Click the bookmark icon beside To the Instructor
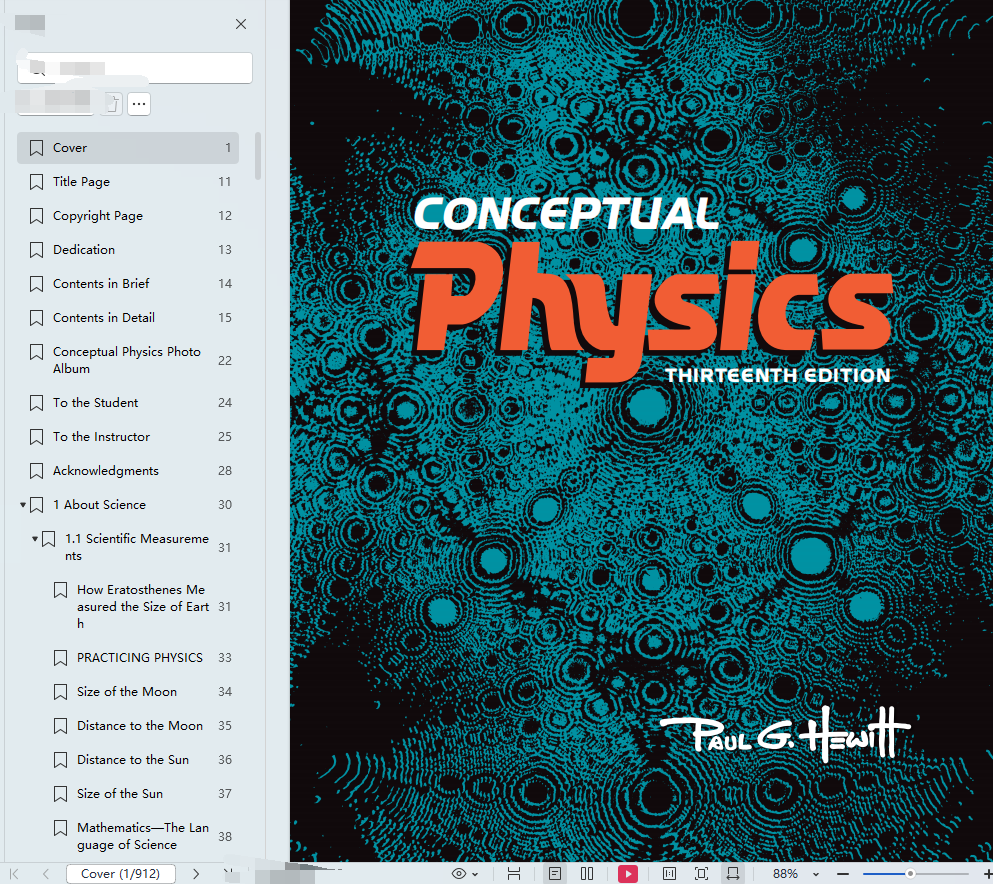Screen dimensions: 993x884 click(37, 437)
